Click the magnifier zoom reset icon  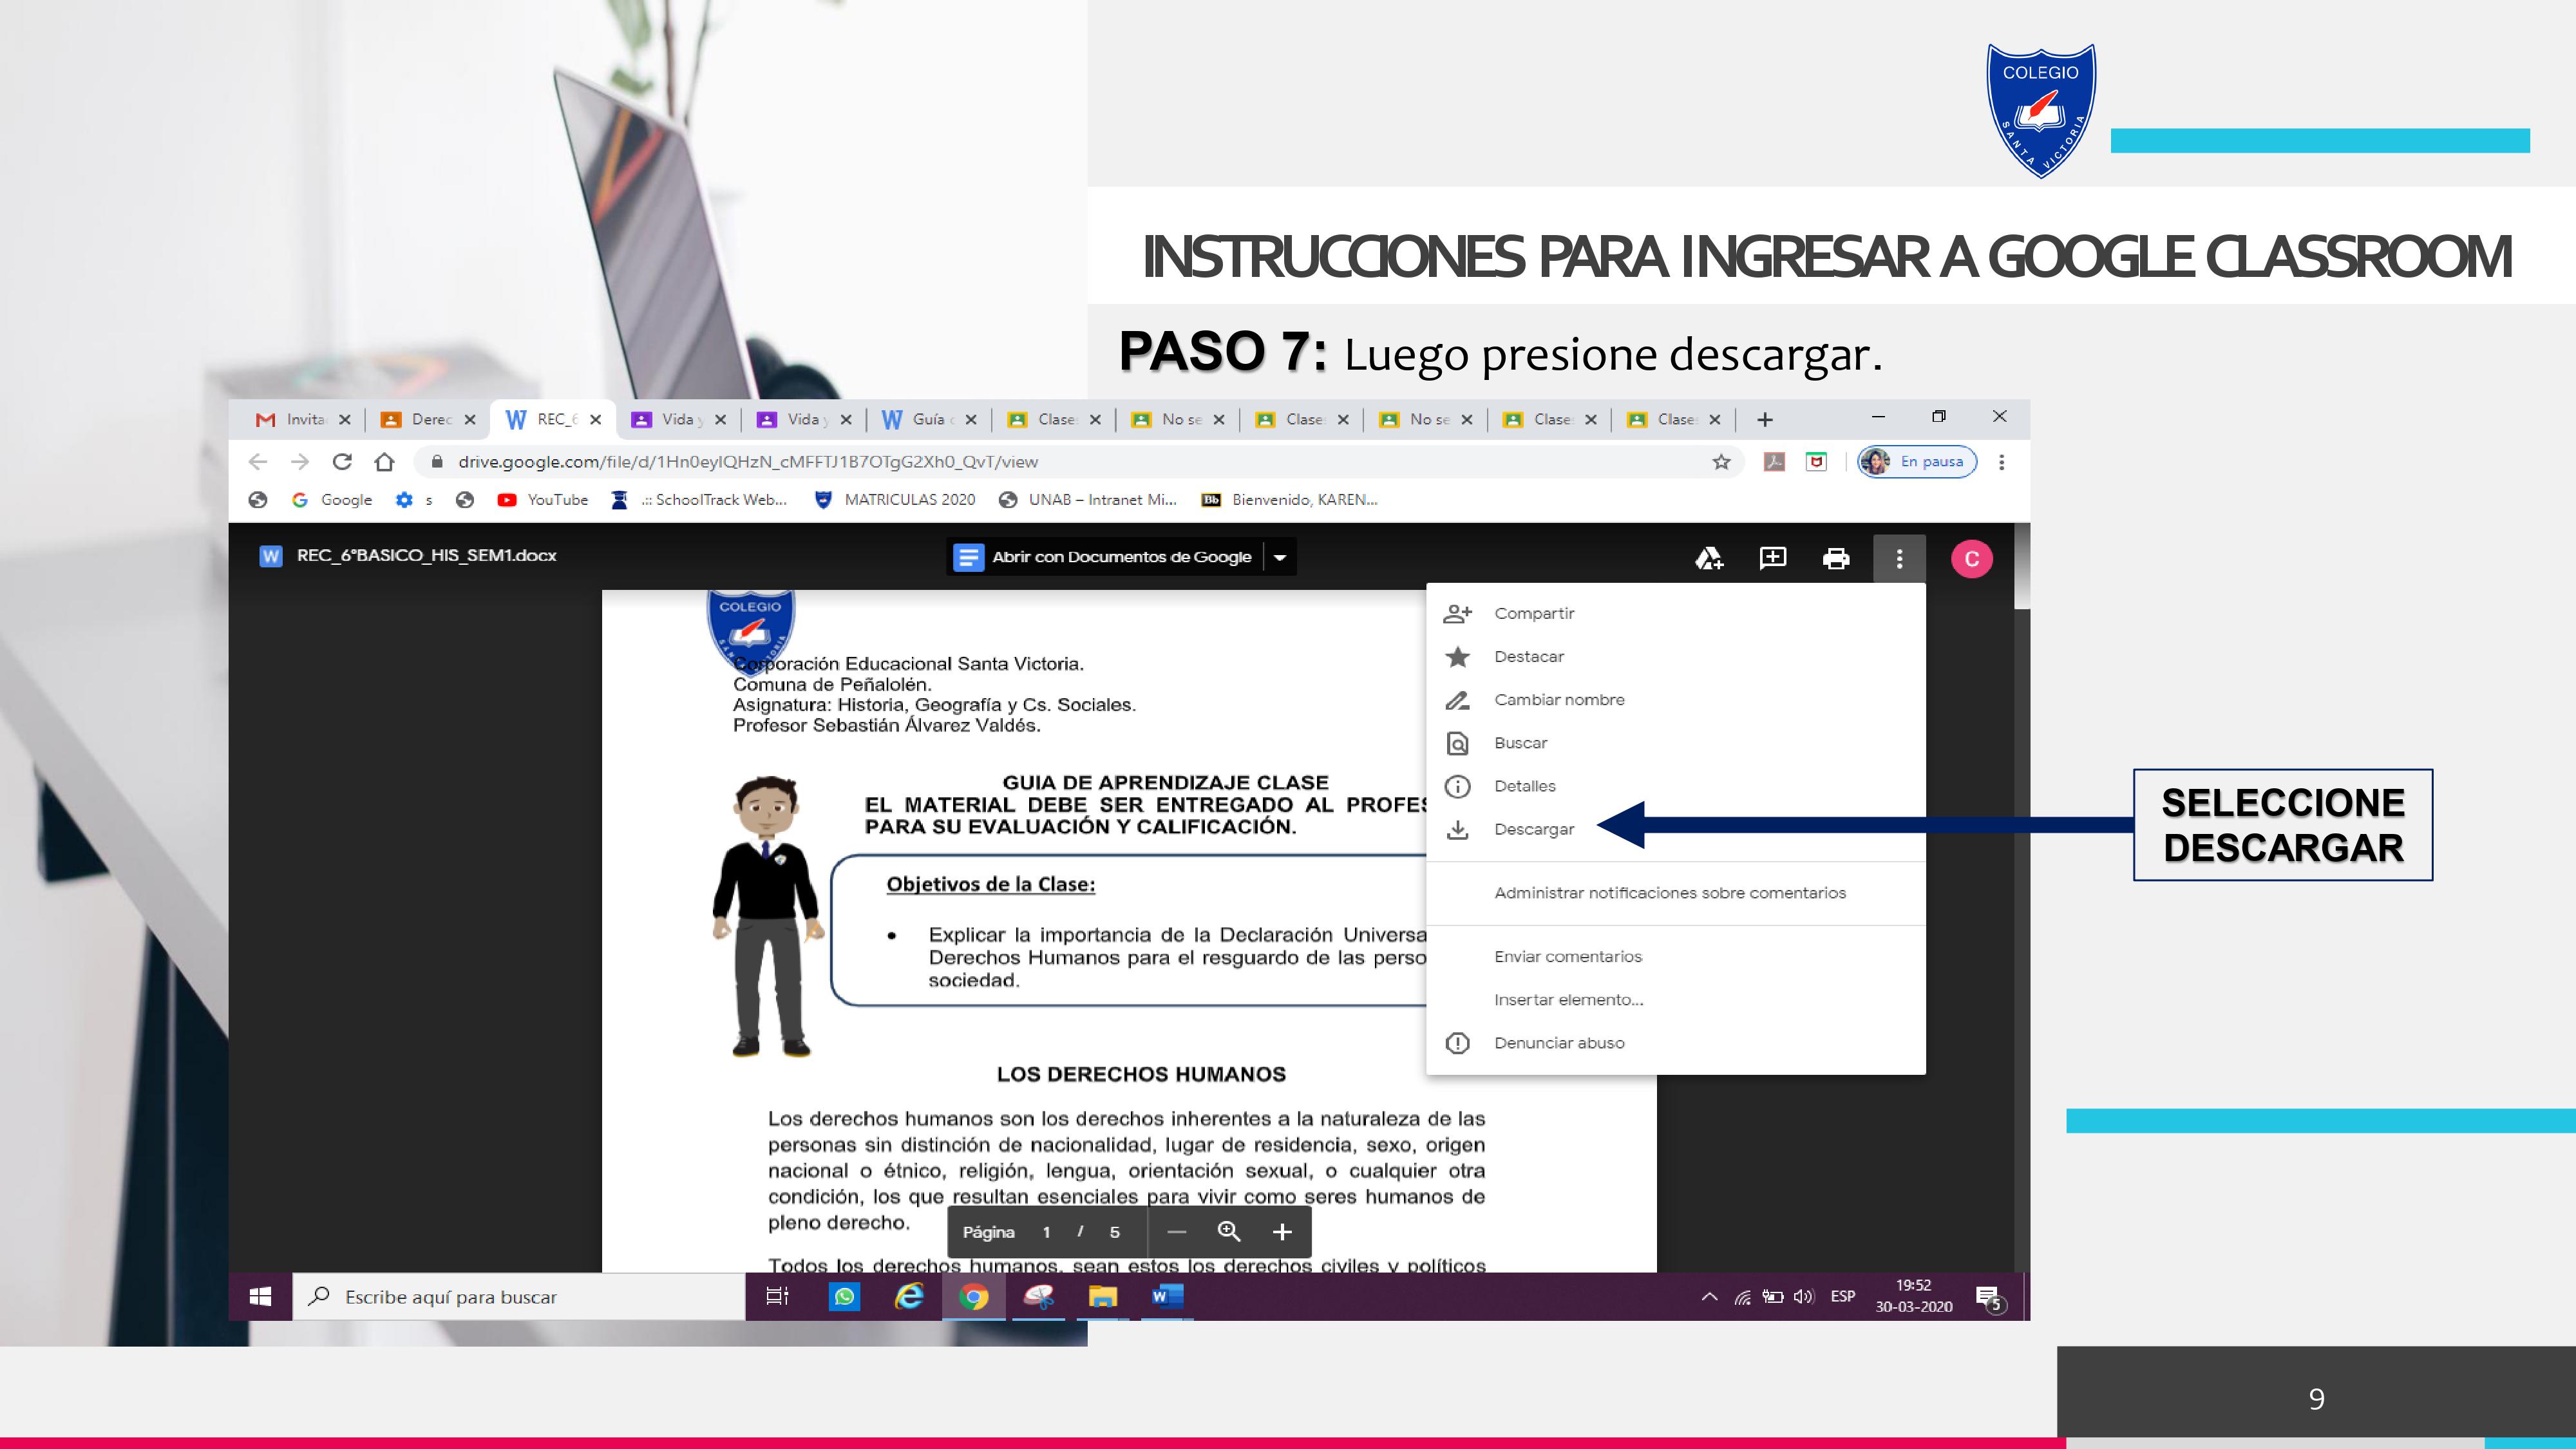[x=1229, y=1232]
